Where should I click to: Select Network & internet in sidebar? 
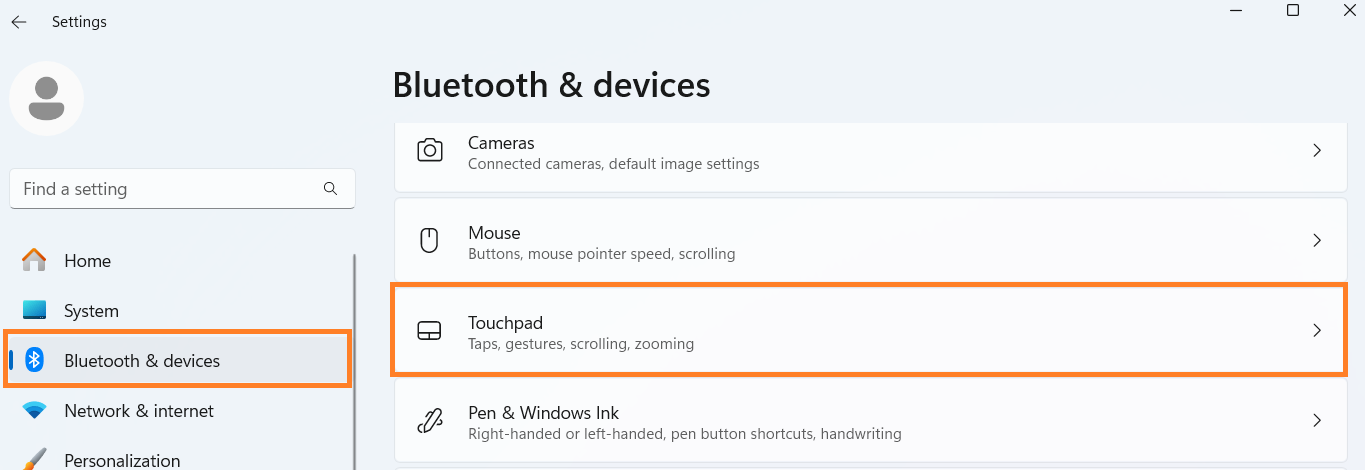[x=139, y=411]
